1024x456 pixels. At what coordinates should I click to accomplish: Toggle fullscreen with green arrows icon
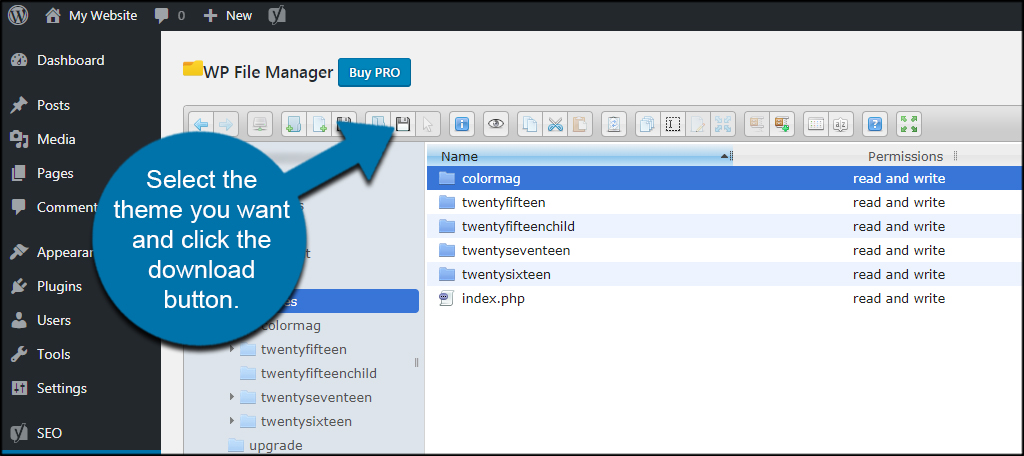click(x=908, y=123)
